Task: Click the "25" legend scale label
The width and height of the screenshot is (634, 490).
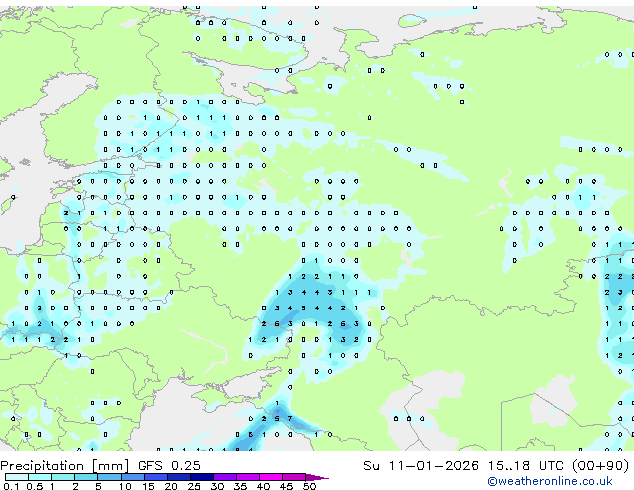Action: (x=194, y=486)
